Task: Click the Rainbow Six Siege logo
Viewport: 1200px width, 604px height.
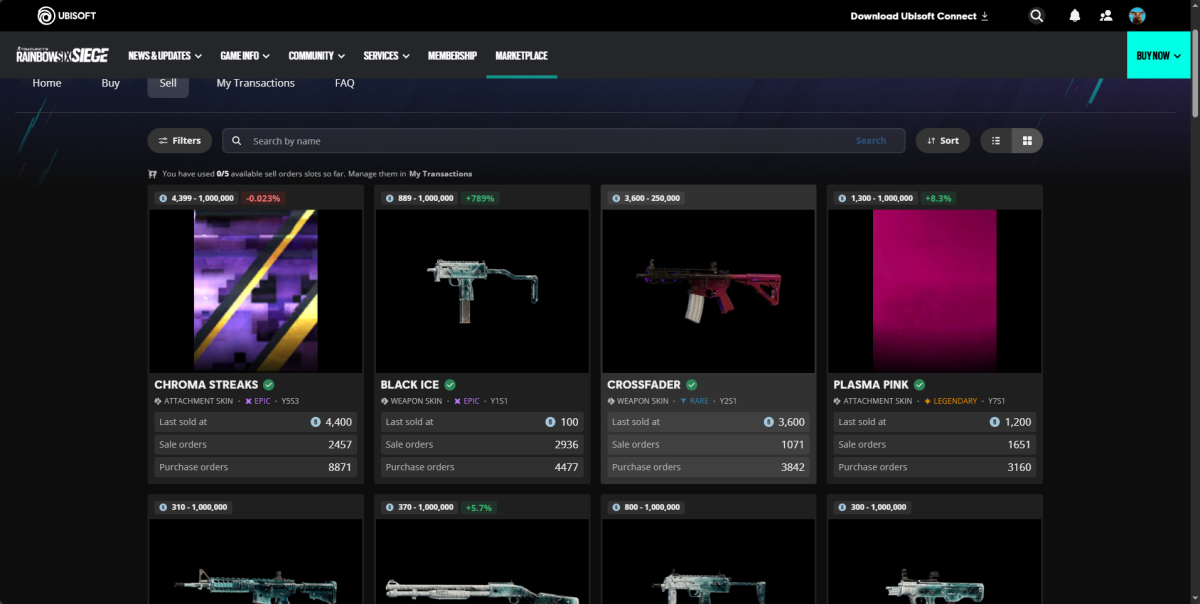Action: click(62, 56)
